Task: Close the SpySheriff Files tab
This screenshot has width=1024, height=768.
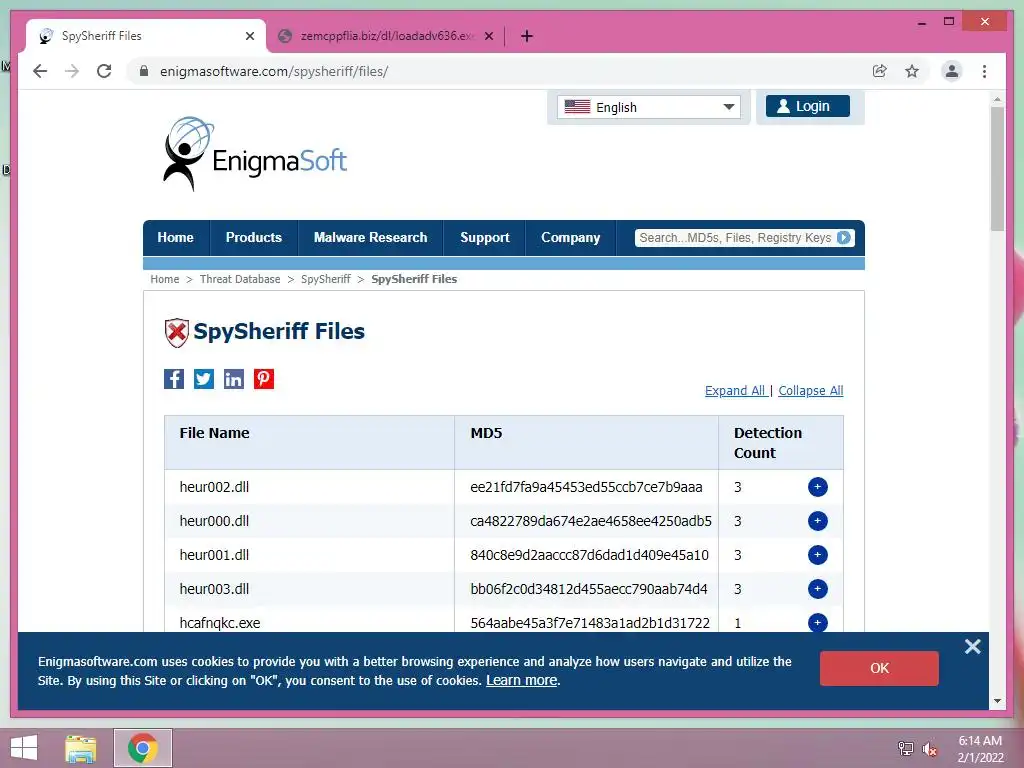Action: tap(249, 36)
